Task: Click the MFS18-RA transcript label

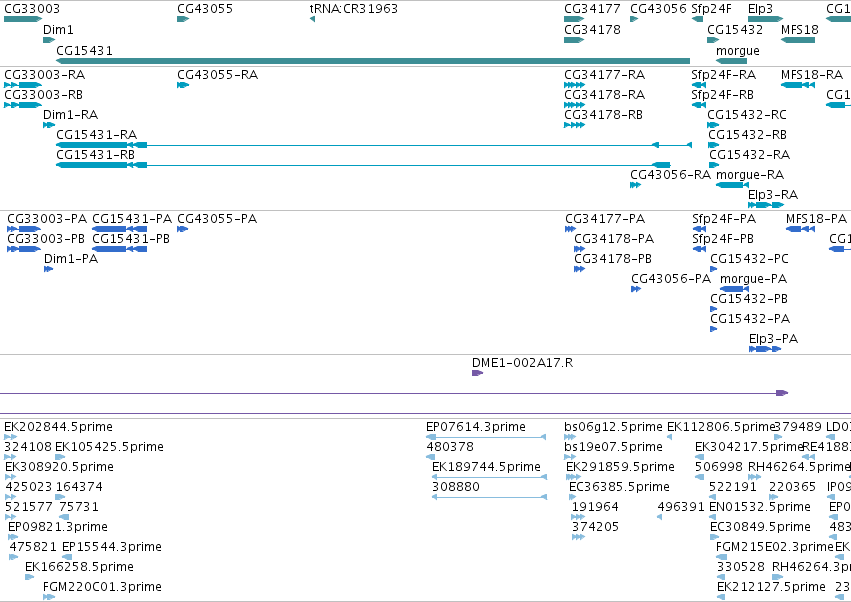Action: coord(812,75)
